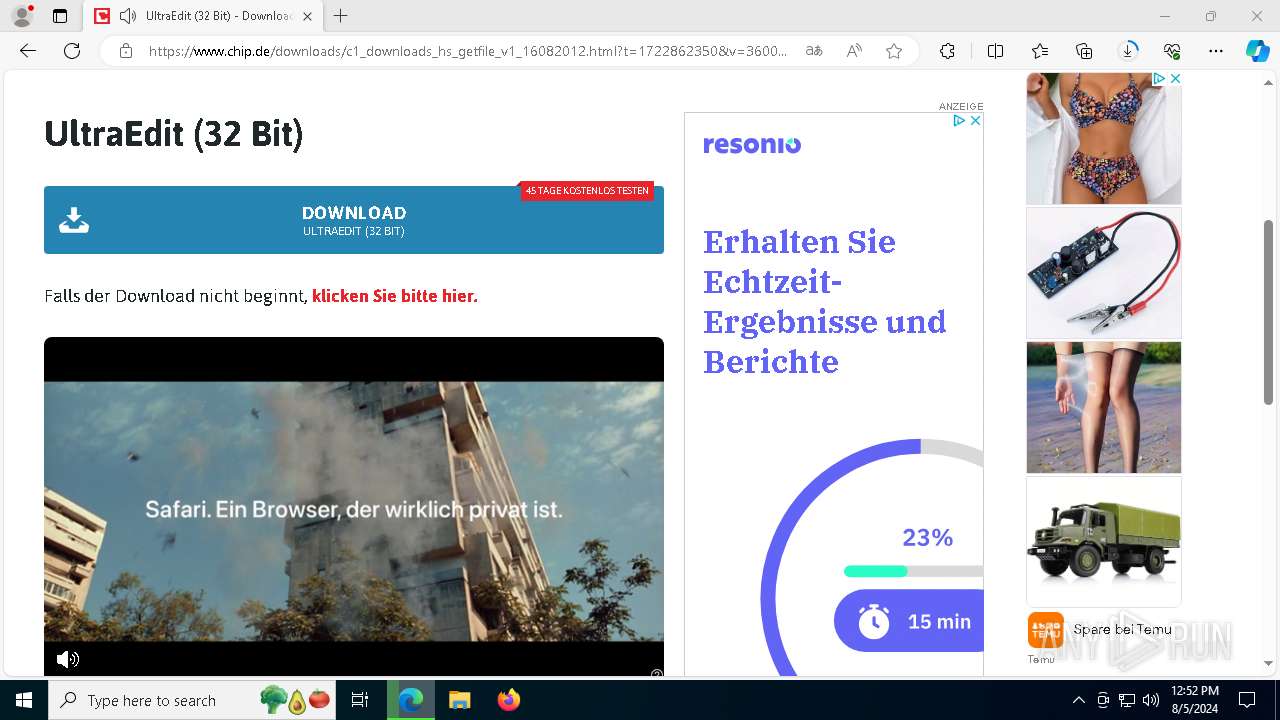Toggle split screen view icon

[x=995, y=51]
